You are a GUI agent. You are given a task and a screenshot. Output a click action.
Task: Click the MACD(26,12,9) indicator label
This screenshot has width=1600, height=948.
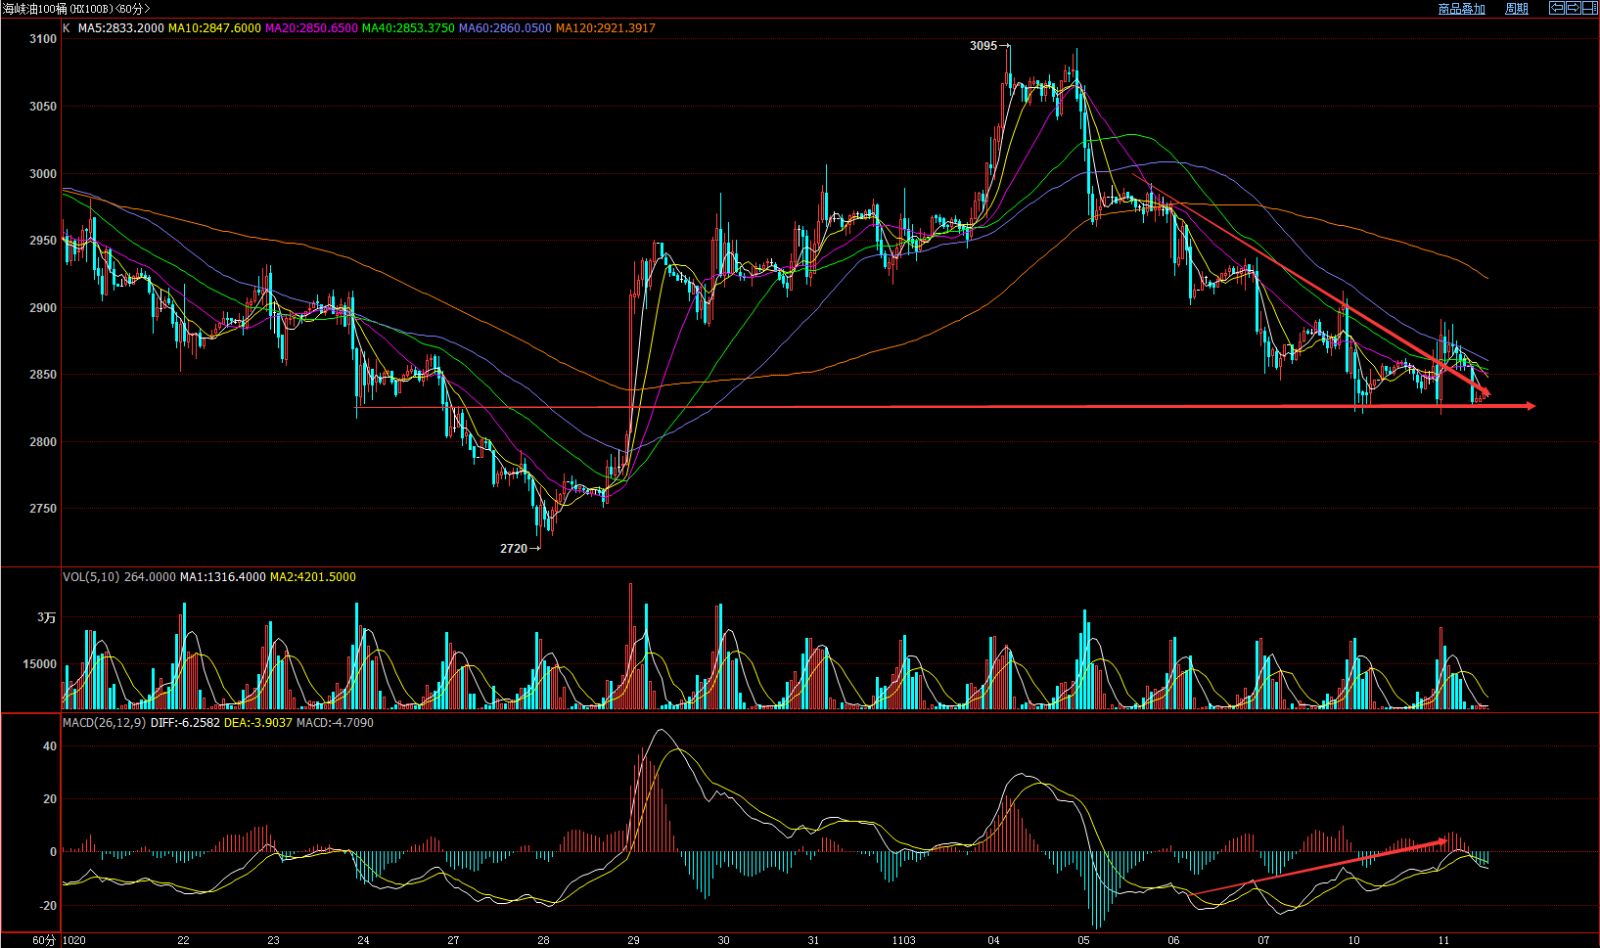pos(104,722)
